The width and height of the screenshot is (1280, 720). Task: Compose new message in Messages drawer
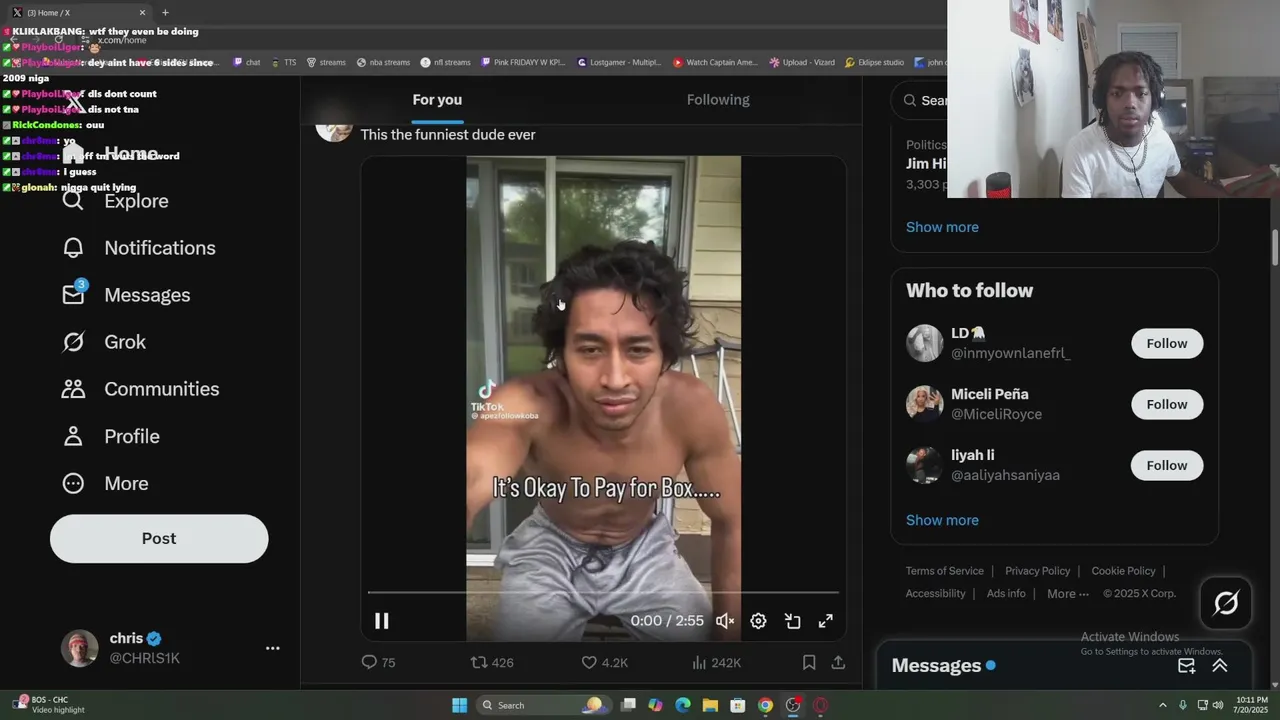click(x=1187, y=666)
